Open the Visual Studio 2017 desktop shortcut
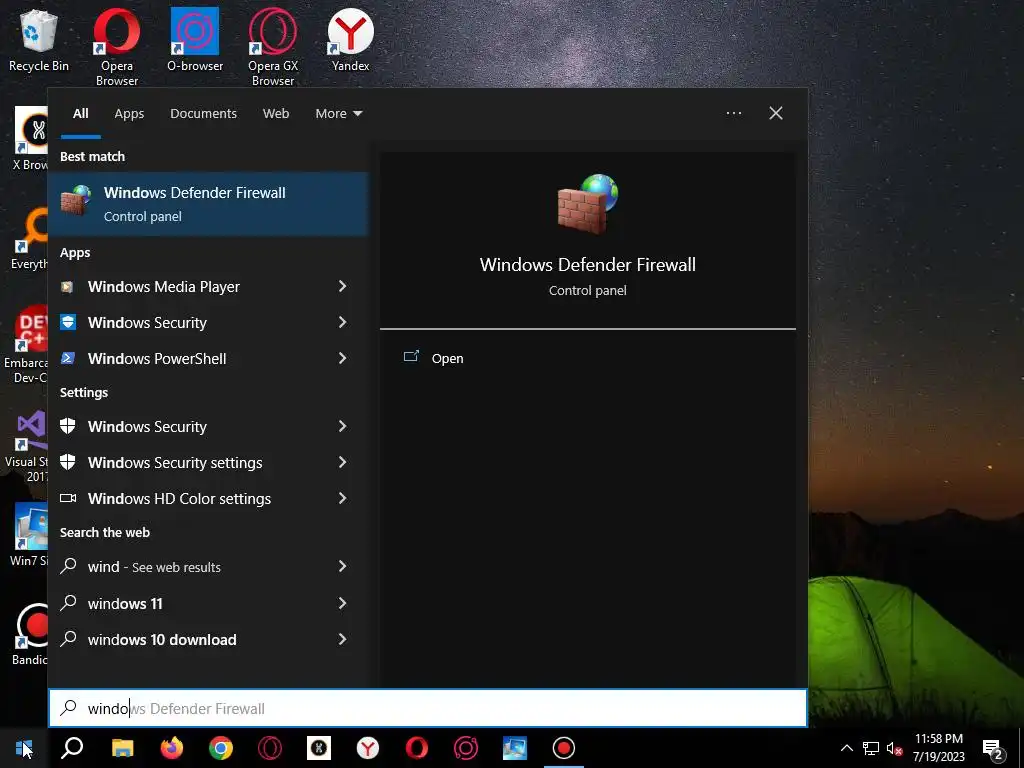The image size is (1024, 768). 26,447
